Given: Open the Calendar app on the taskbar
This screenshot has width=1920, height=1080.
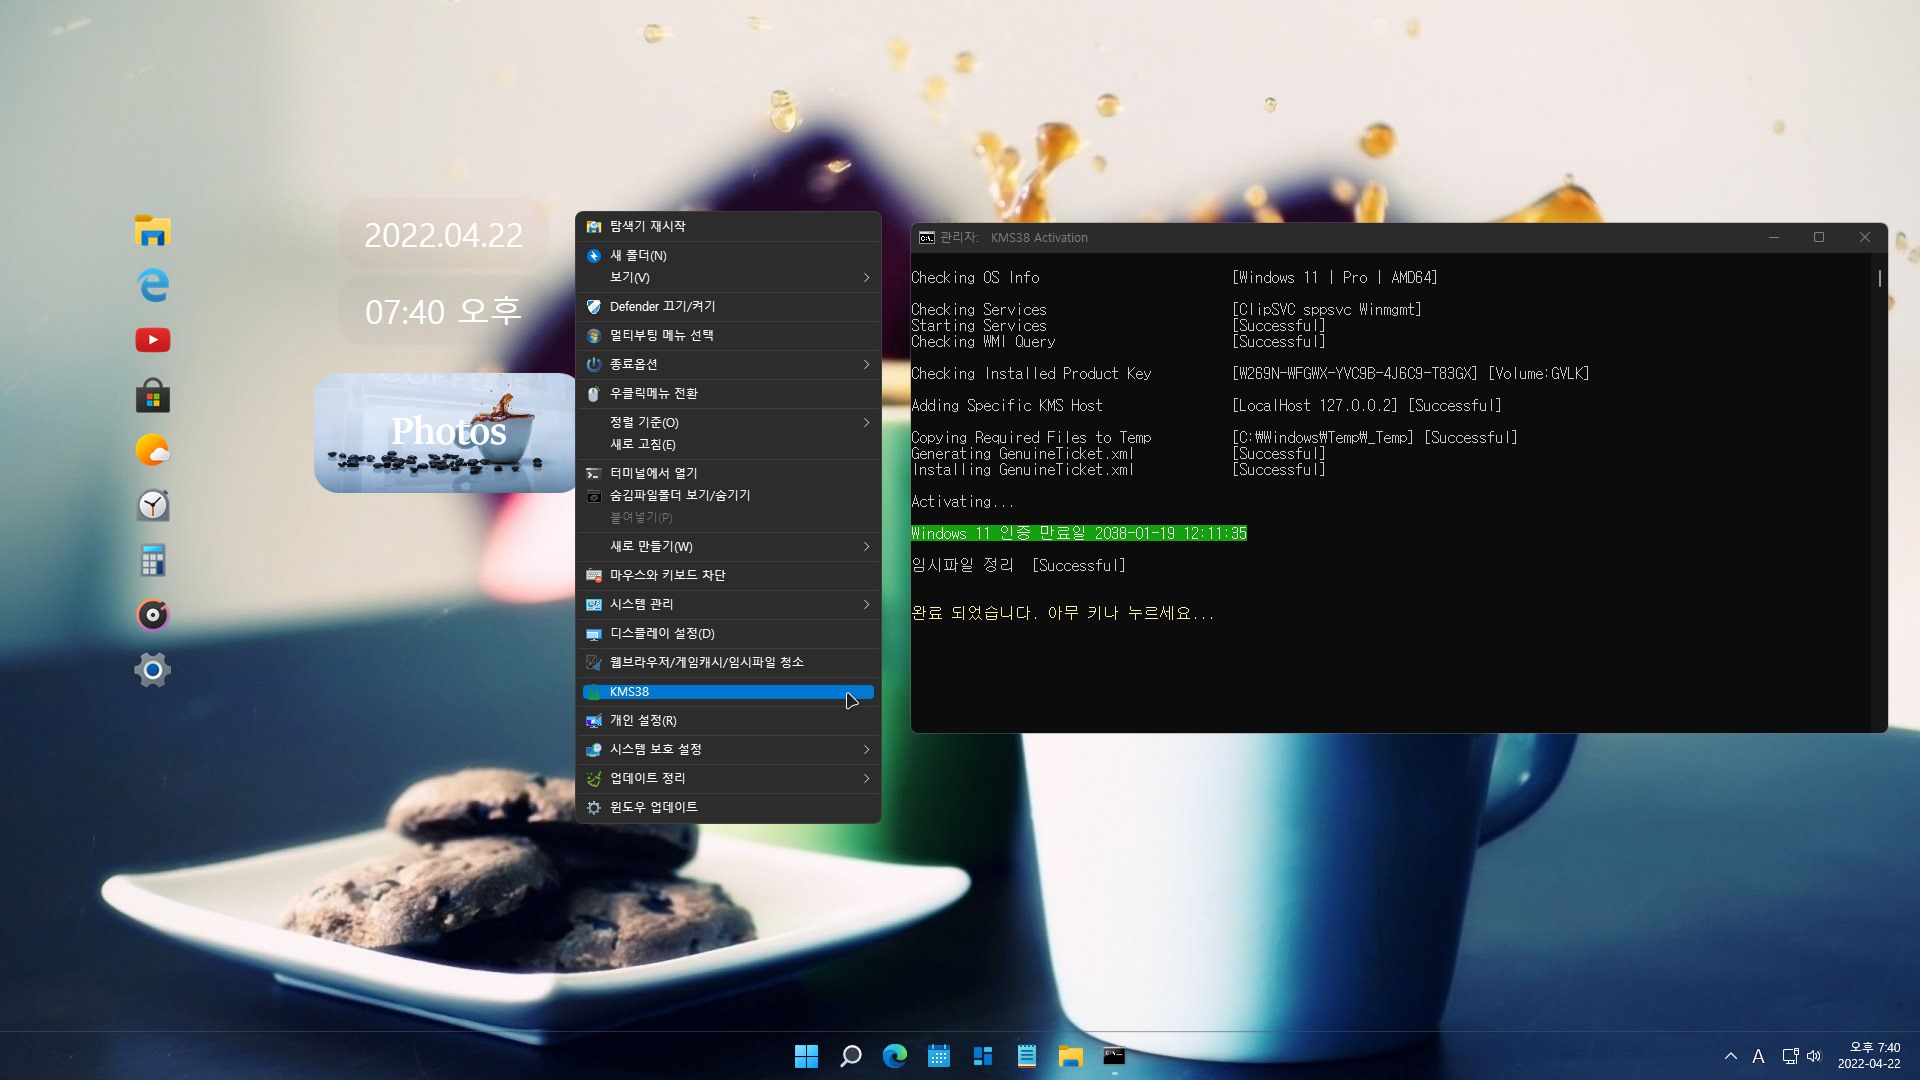Looking at the screenshot, I should pos(939,1056).
